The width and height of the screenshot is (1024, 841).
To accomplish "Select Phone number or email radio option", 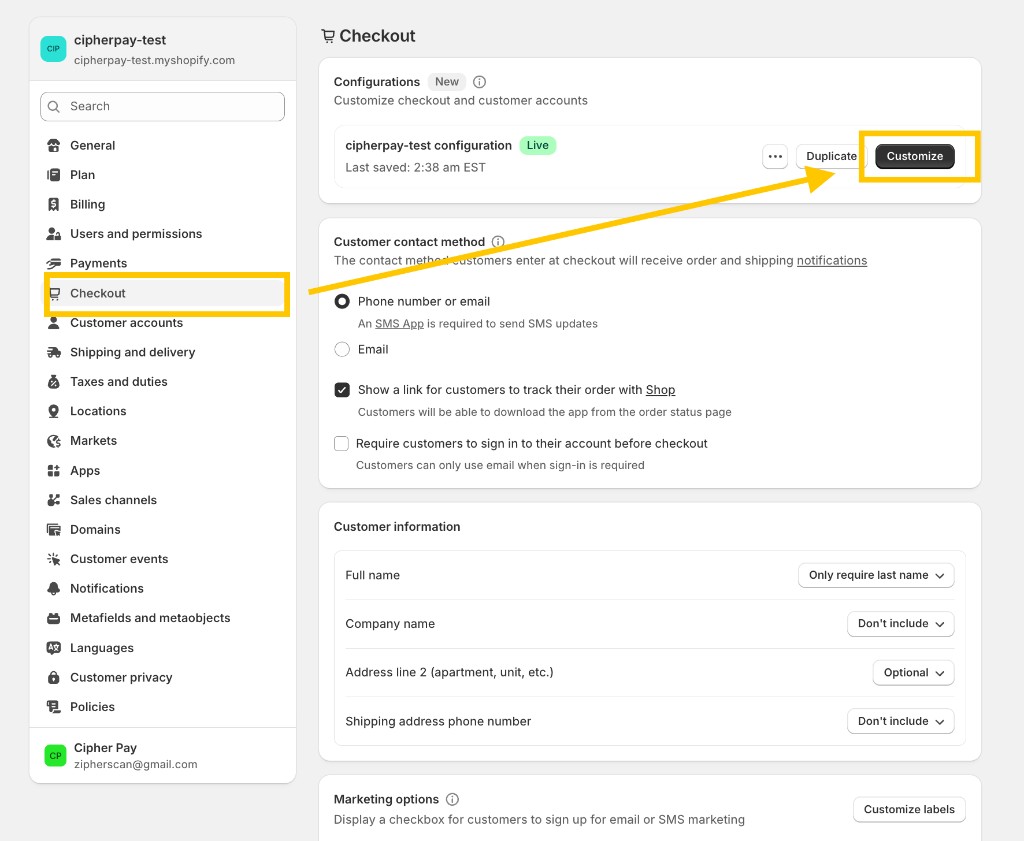I will tap(342, 301).
